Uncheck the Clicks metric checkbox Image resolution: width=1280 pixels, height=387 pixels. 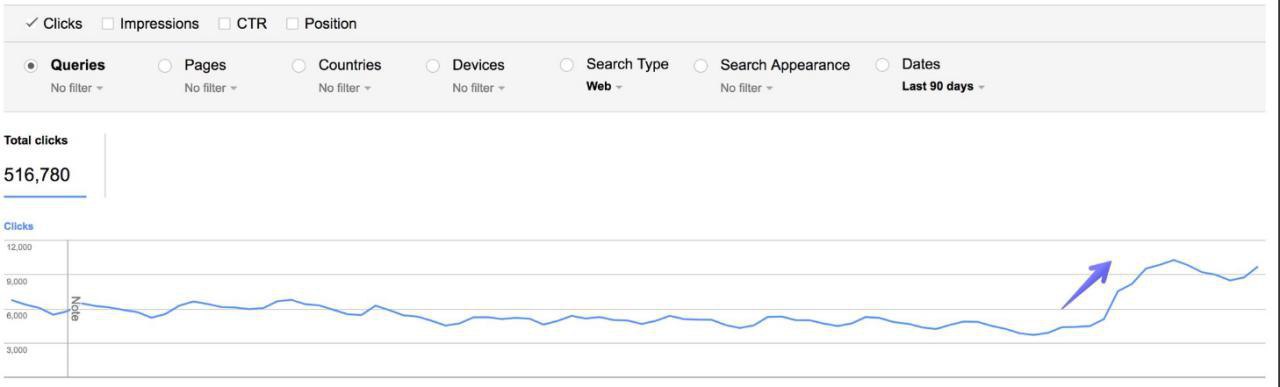pos(32,23)
